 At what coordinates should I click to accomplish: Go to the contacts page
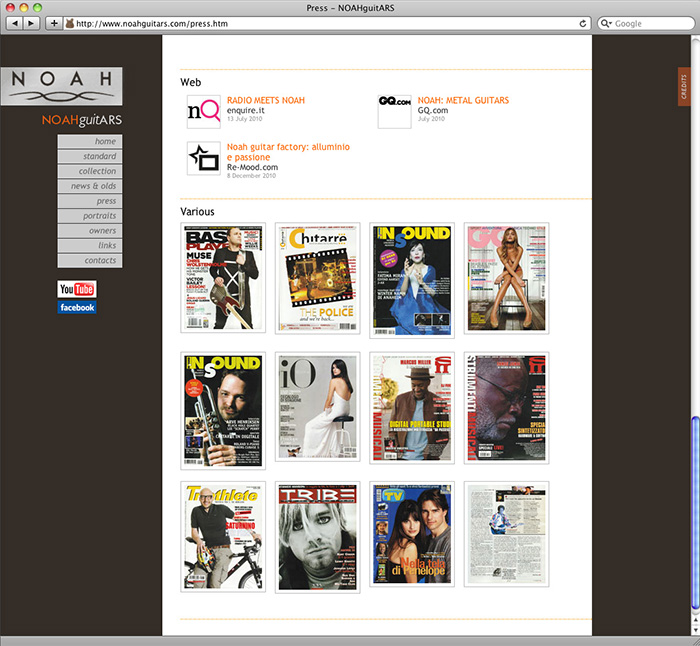point(90,260)
